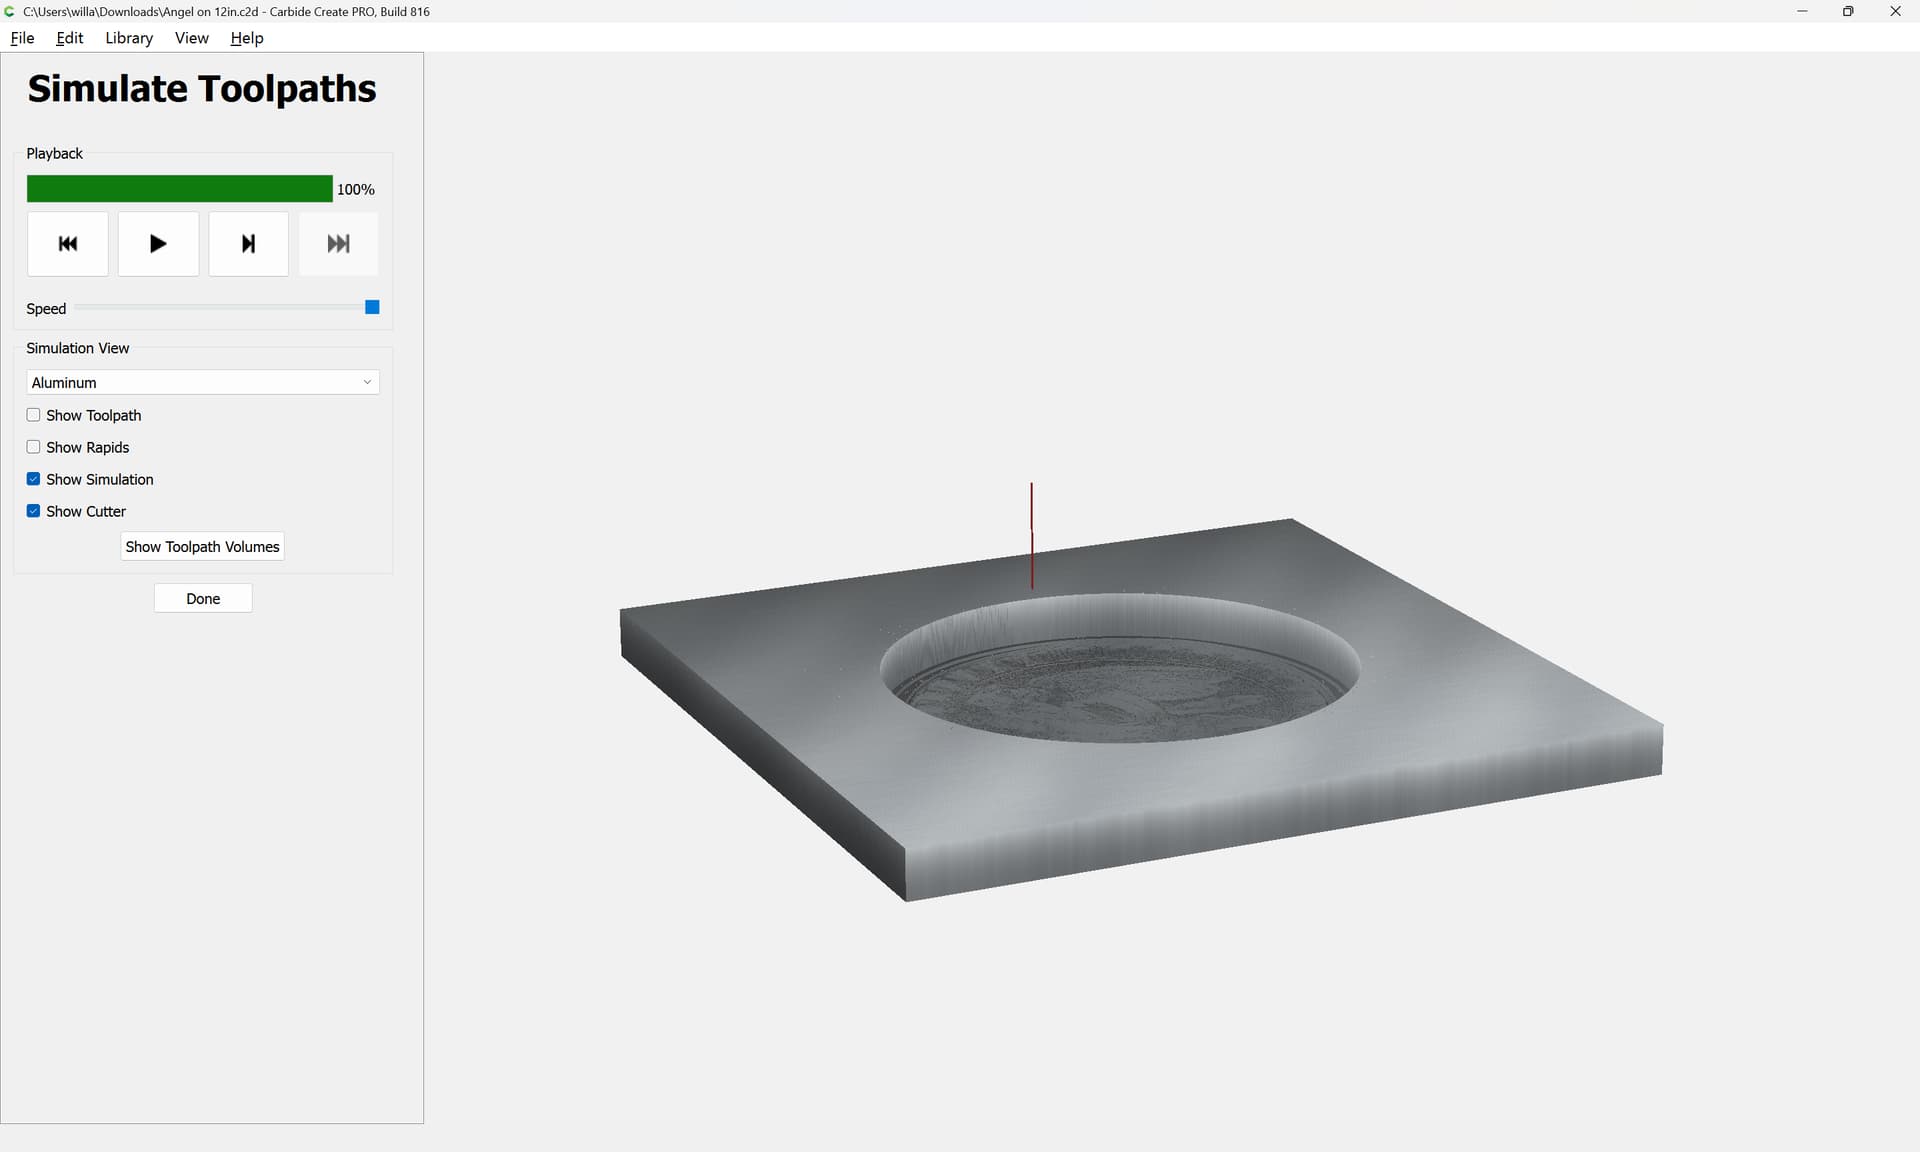The width and height of the screenshot is (1920, 1152).
Task: Skip to the simulation end
Action: (x=338, y=243)
